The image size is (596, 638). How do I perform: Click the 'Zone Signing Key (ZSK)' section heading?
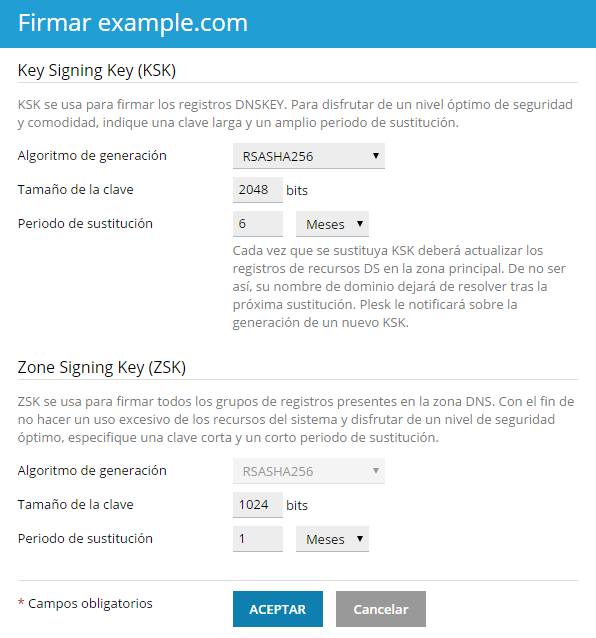[x=102, y=367]
